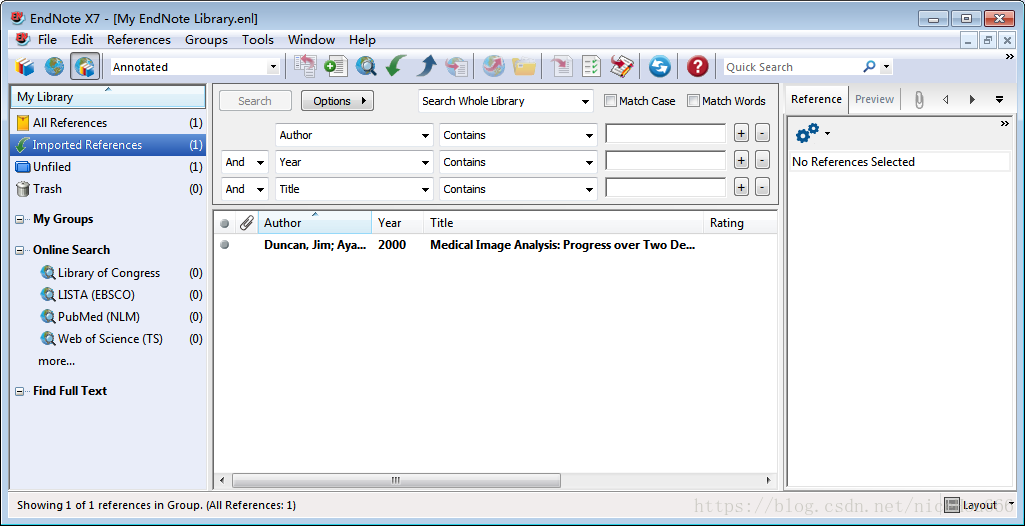Toggle read status dot of Duncan reference
This screenshot has height=526, width=1025.
point(225,245)
